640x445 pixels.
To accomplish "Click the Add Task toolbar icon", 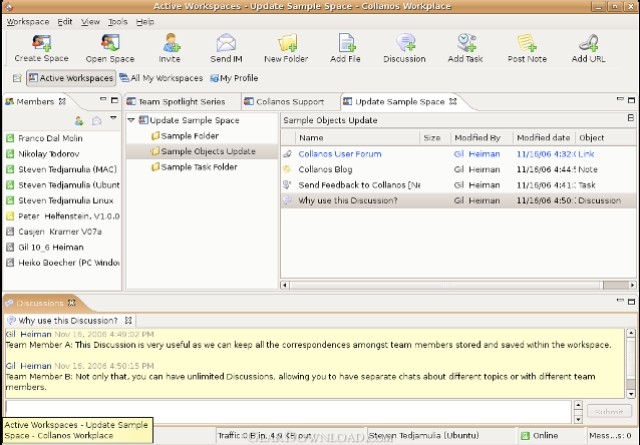I will (466, 43).
